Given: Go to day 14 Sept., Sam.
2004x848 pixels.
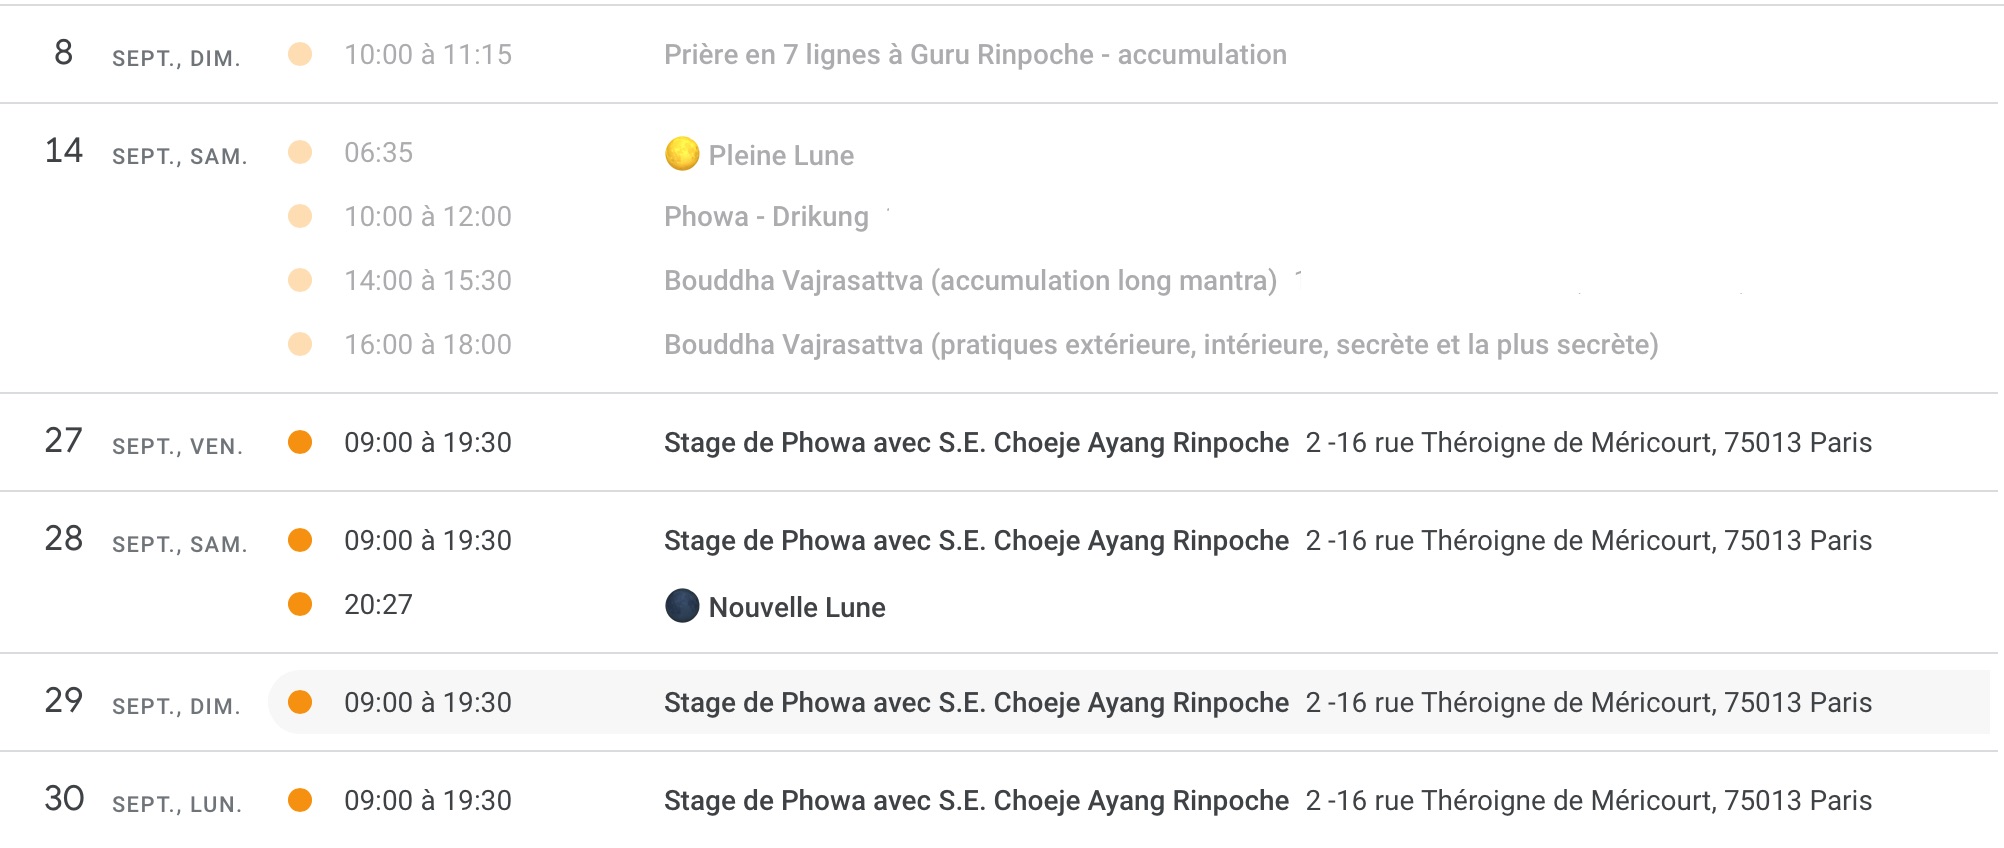Looking at the screenshot, I should [x=64, y=150].
